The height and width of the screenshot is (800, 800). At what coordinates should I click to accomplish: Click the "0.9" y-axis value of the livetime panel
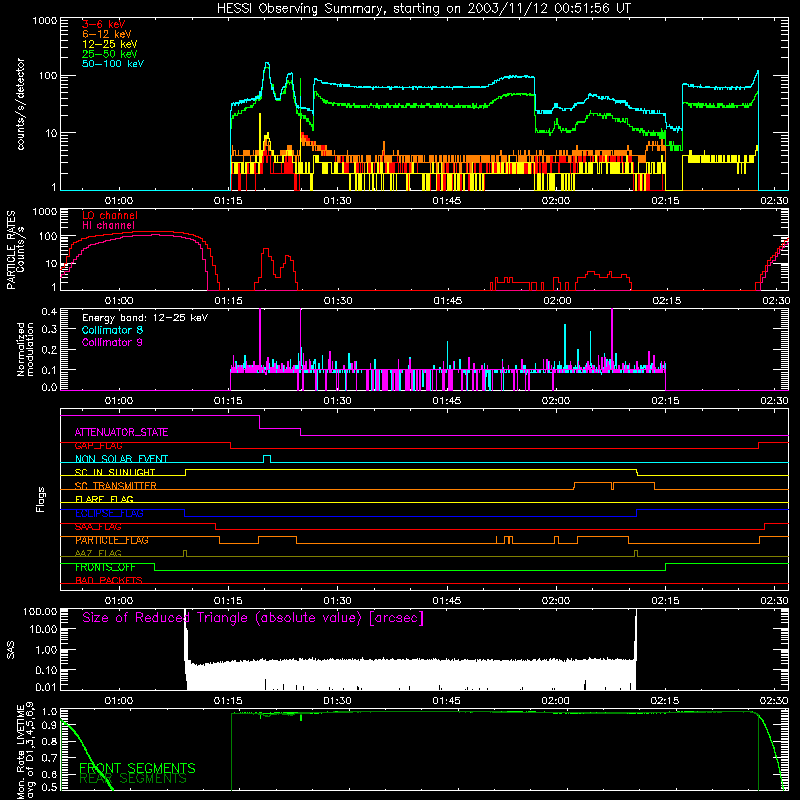click(x=49, y=725)
